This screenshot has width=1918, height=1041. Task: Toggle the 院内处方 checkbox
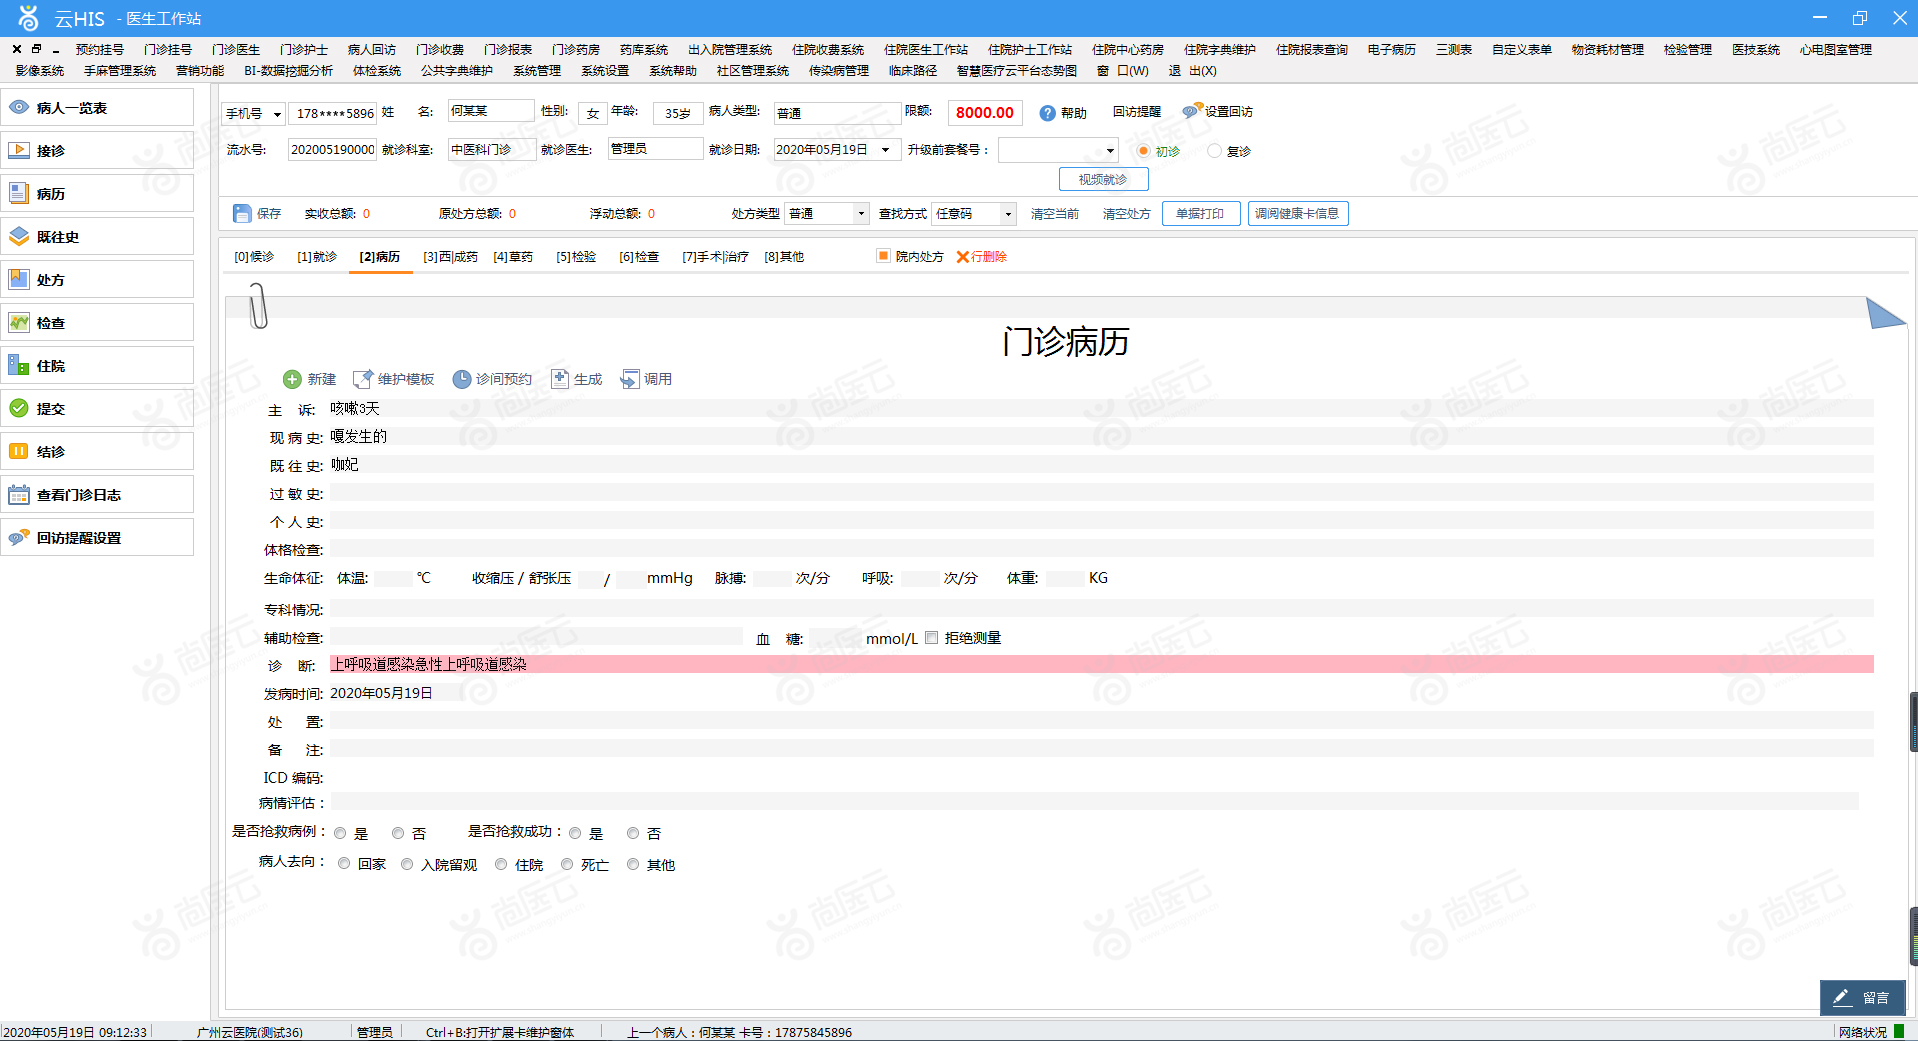click(x=883, y=256)
